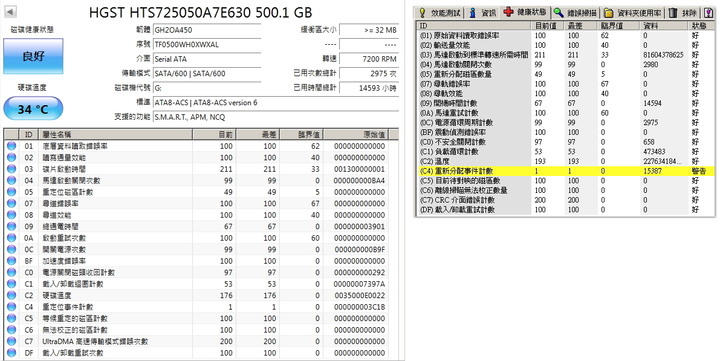Click status orb for attribute ID 03

coord(11,169)
